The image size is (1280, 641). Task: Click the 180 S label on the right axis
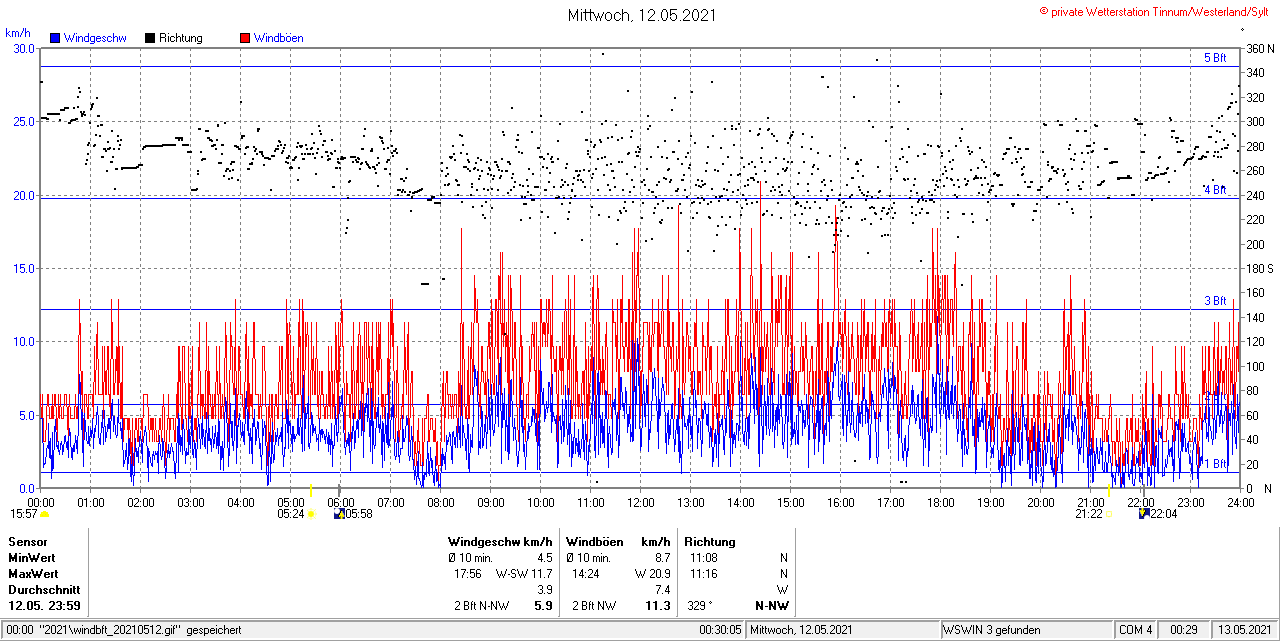(x=1259, y=268)
